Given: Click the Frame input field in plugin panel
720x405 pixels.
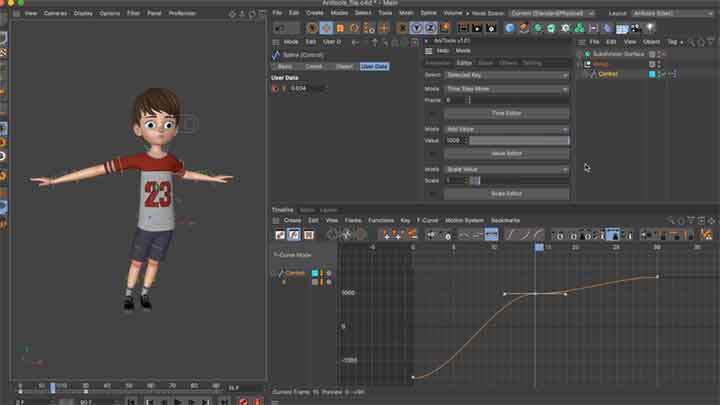Looking at the screenshot, I should 457,100.
